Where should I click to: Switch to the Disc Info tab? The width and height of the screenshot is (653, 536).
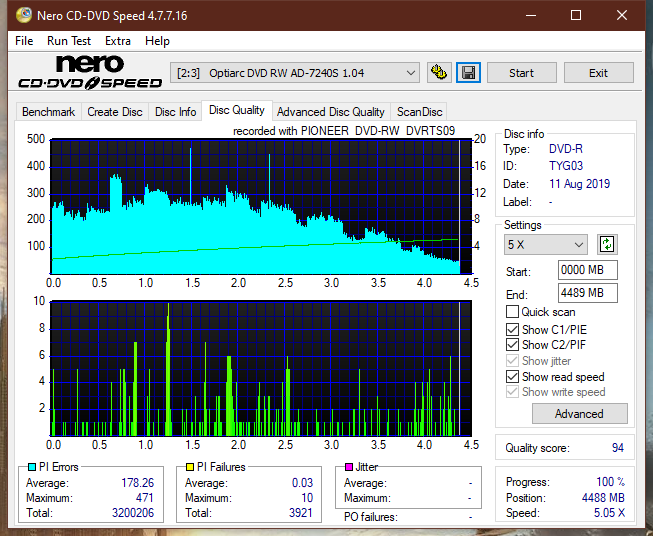[175, 112]
